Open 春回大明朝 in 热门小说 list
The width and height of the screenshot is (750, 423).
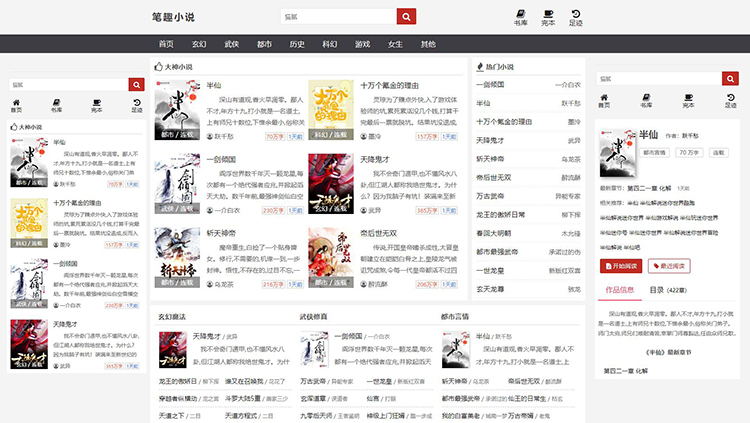494,234
